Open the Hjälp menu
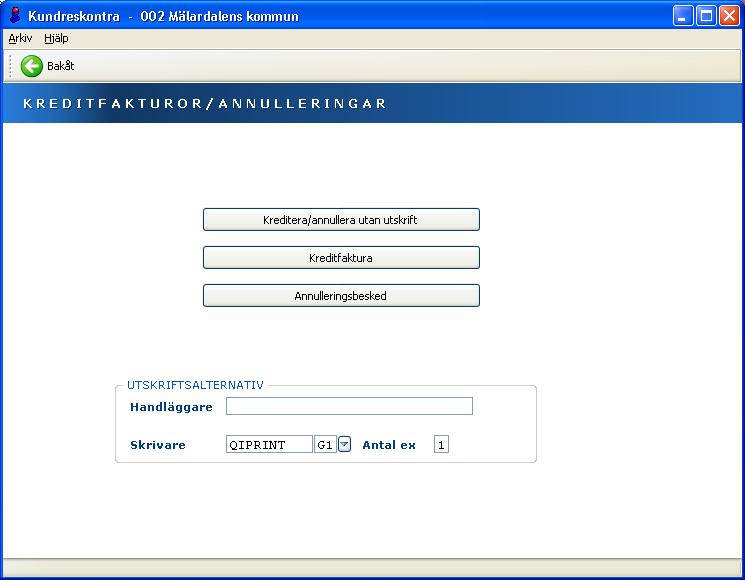Screen dimensions: 745x580 tap(56, 38)
